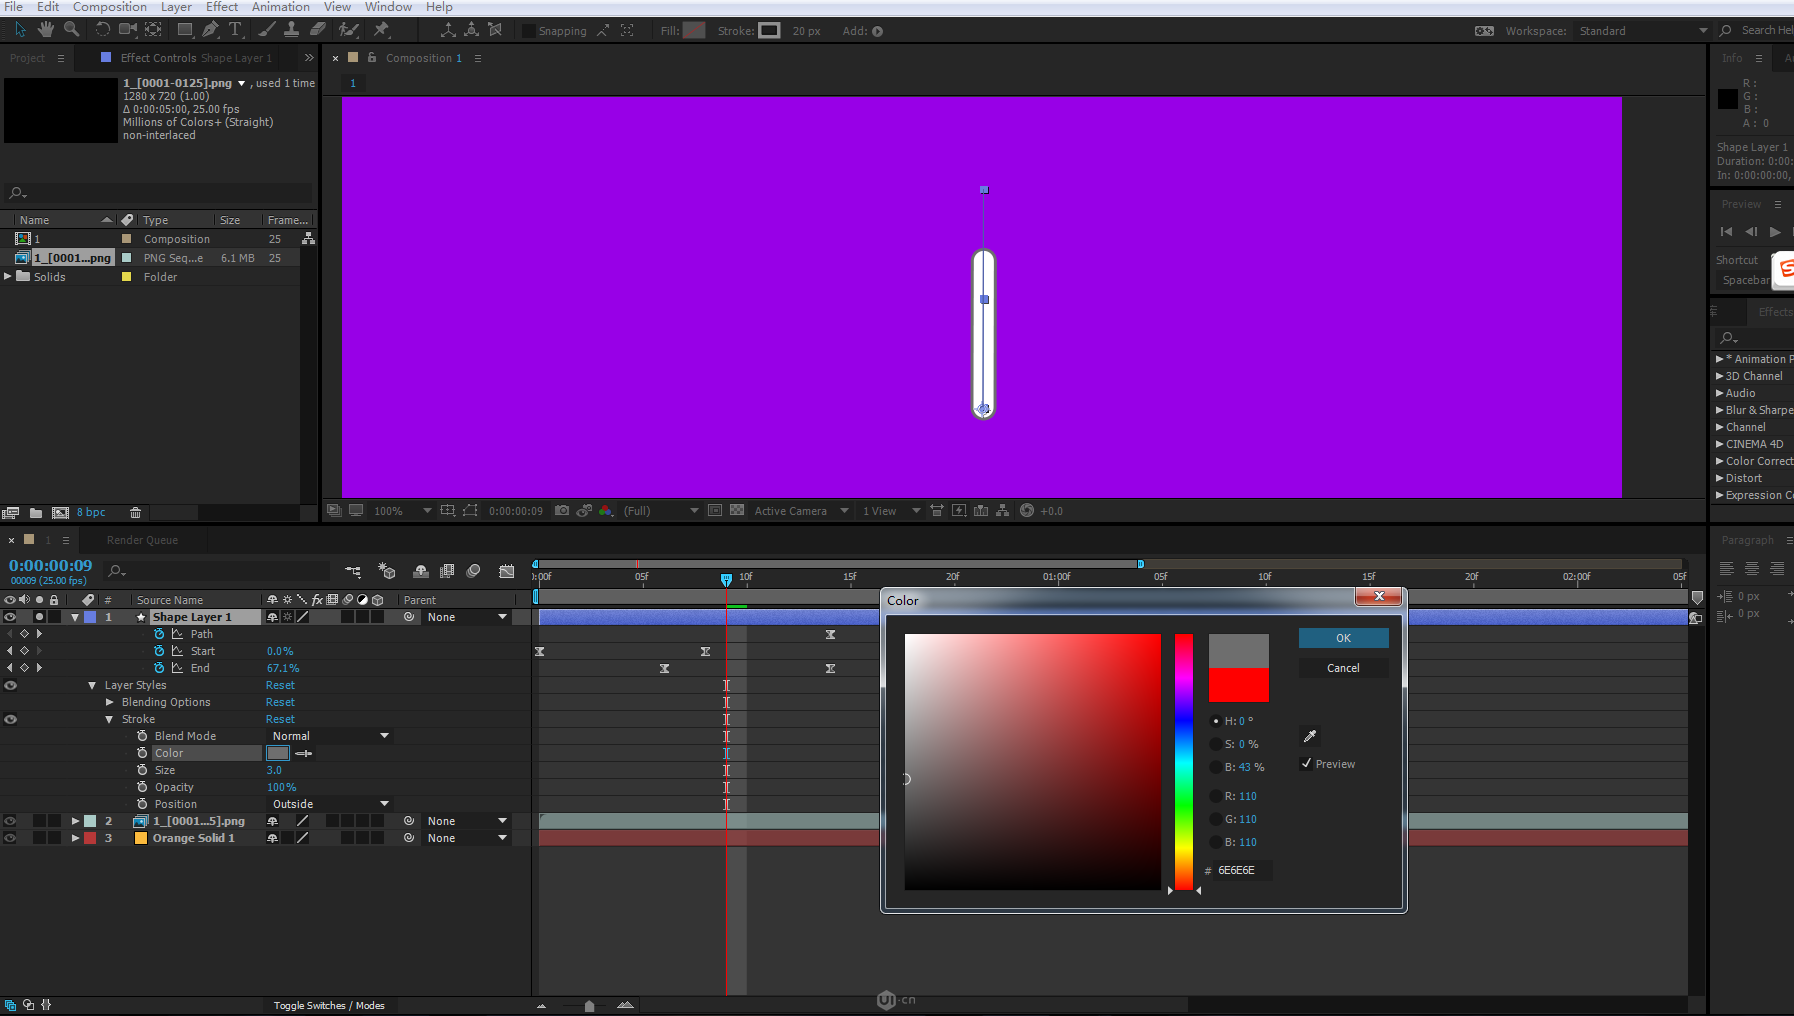Click OK in the Color dialog
1794x1016 pixels.
pyautogui.click(x=1343, y=638)
